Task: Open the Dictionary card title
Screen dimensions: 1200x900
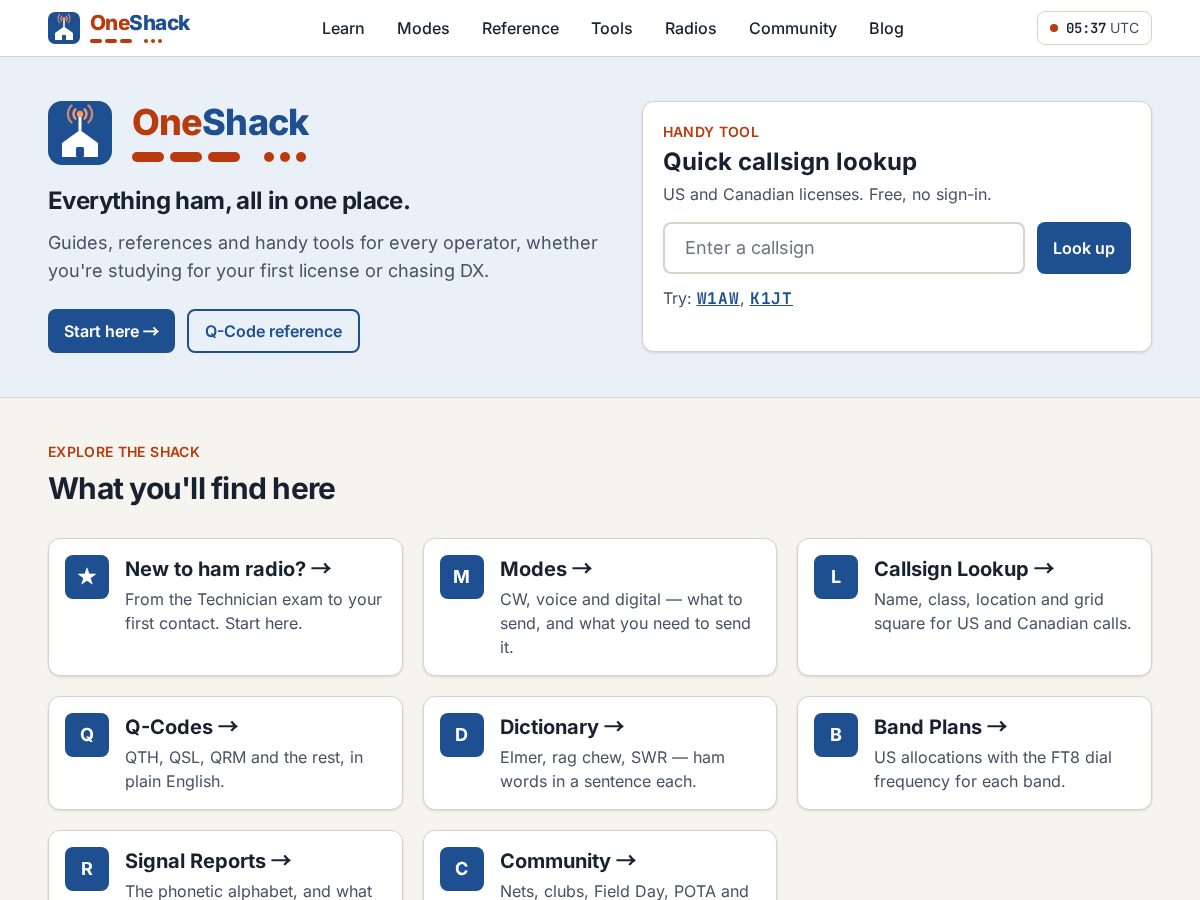Action: [562, 727]
